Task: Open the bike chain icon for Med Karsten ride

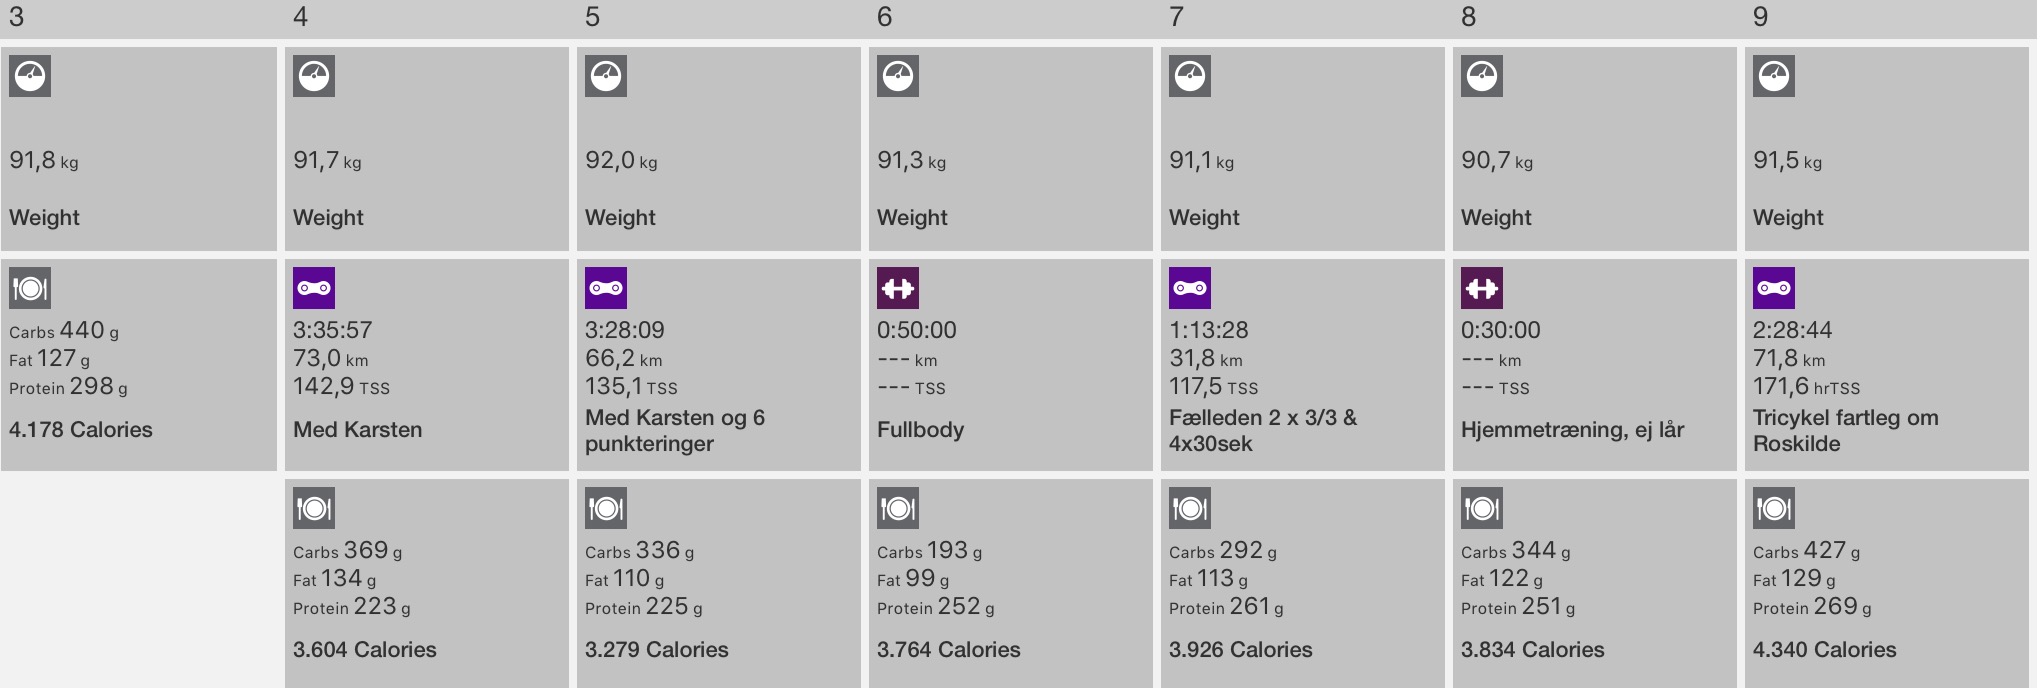Action: (314, 288)
